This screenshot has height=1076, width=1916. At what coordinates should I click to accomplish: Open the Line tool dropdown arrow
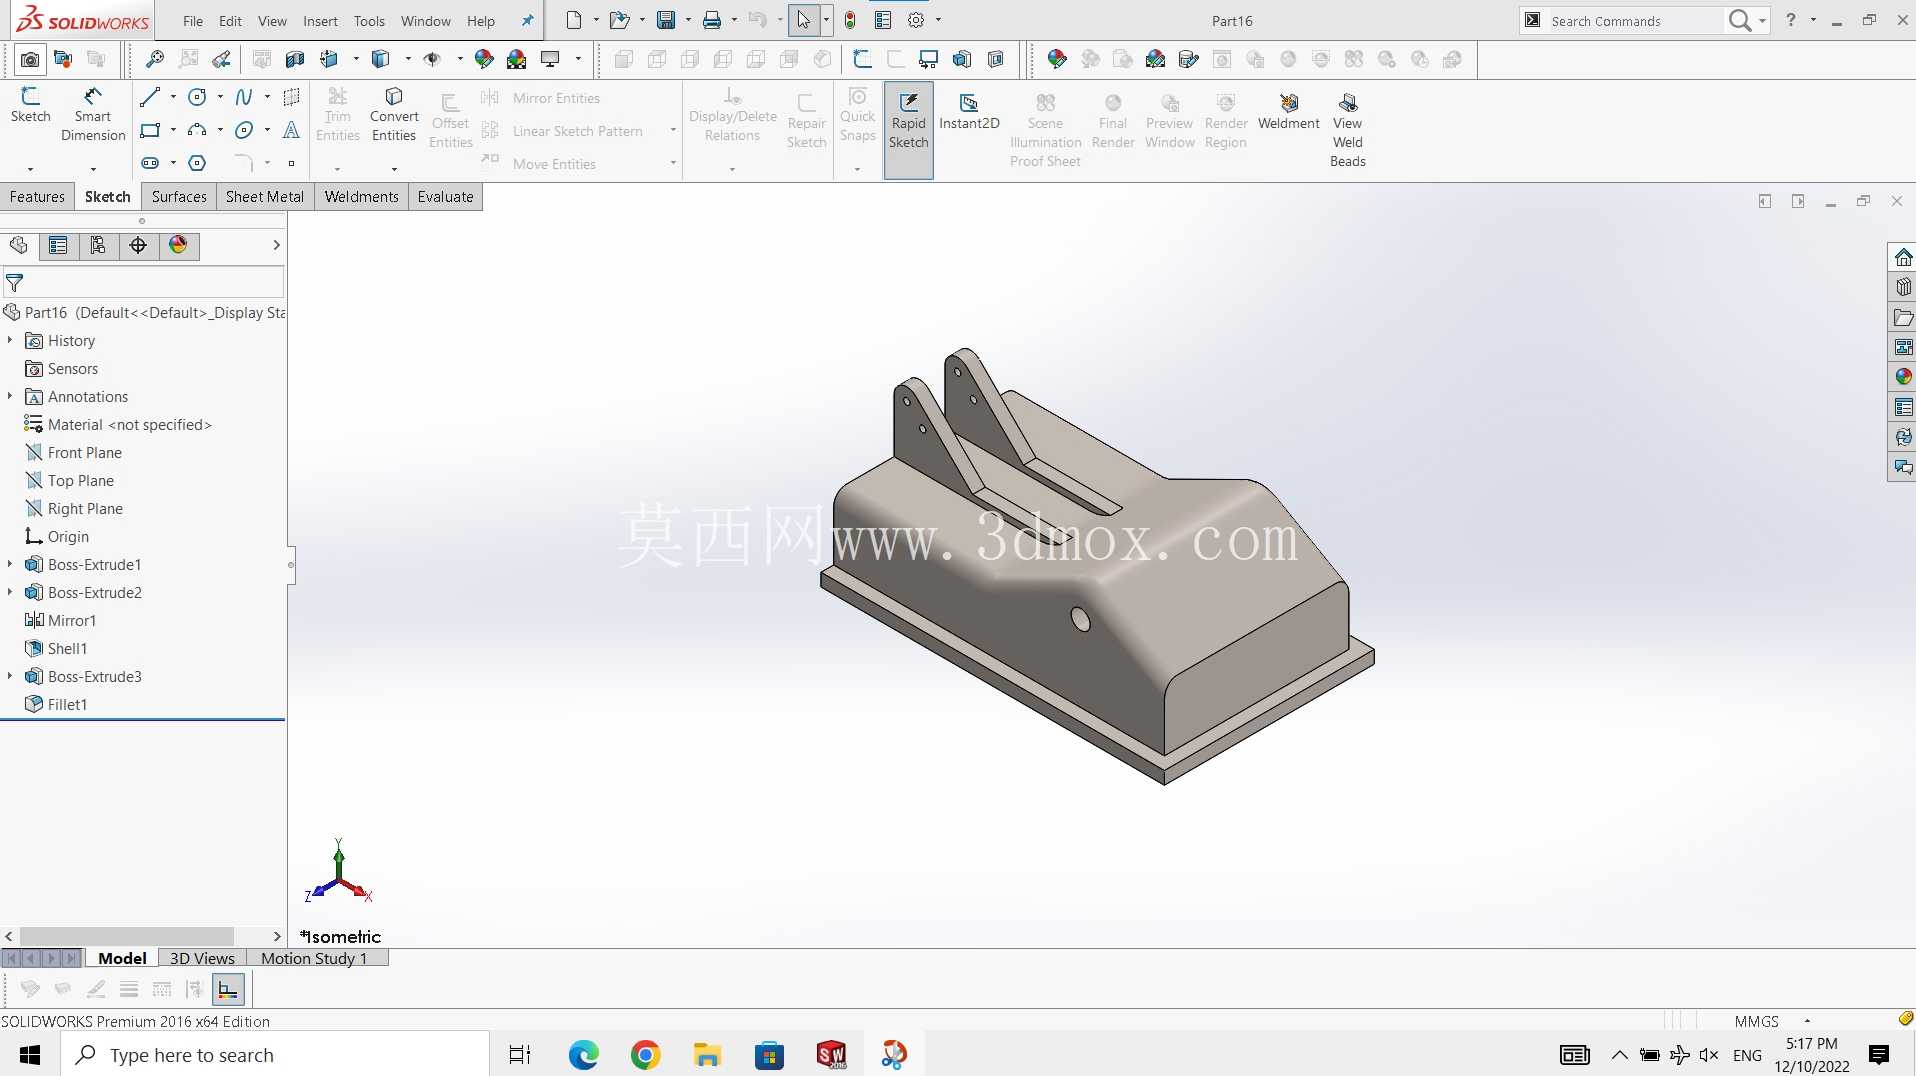173,97
